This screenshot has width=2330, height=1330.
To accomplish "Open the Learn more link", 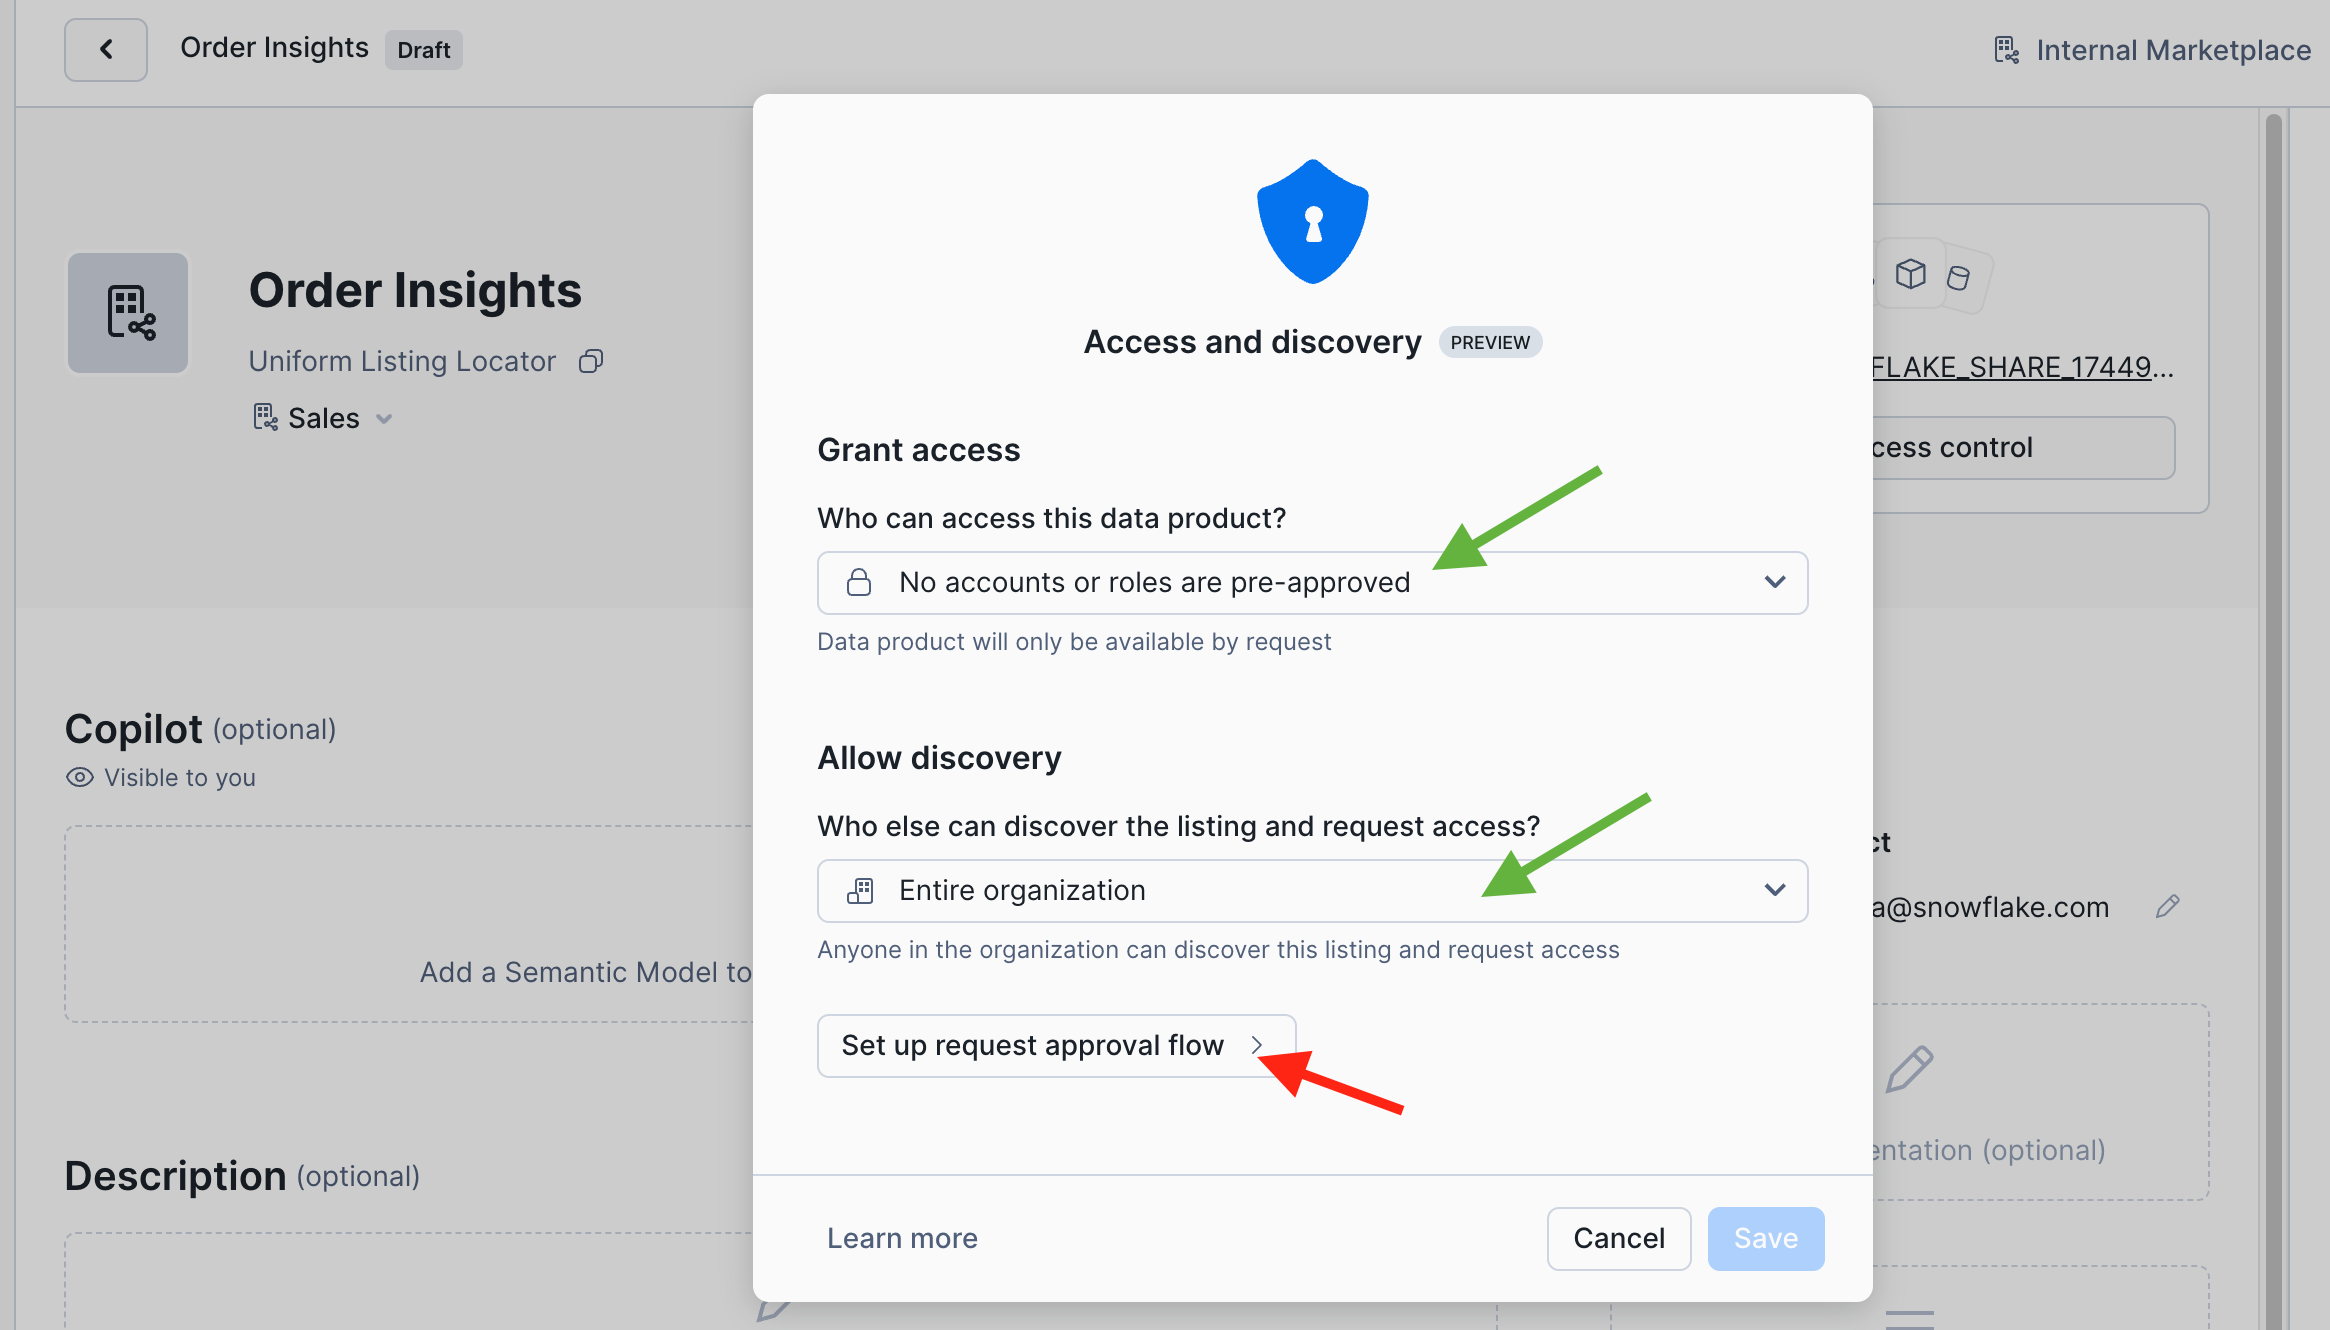I will click(902, 1238).
